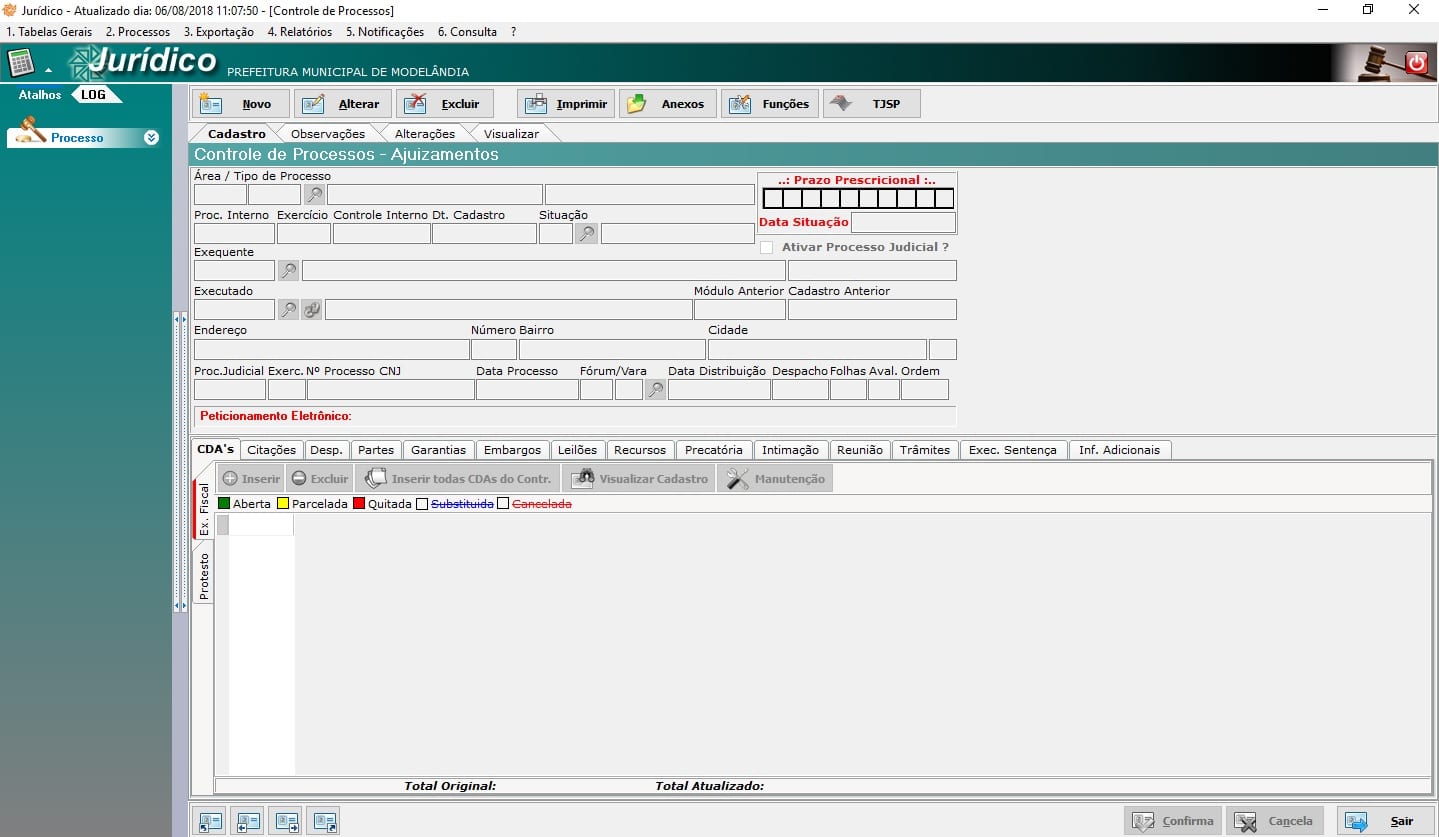
Task: Select the Garantias tab
Action: click(438, 450)
